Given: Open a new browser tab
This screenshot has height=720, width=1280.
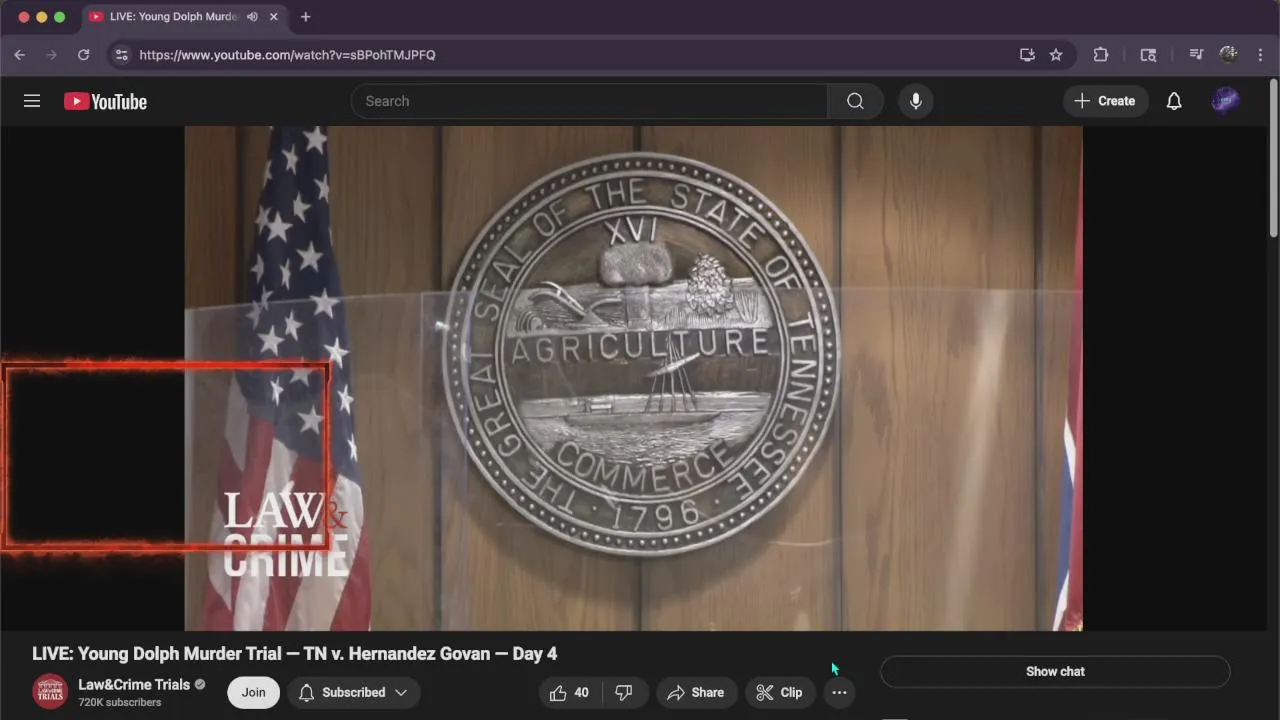Looking at the screenshot, I should click(x=306, y=17).
